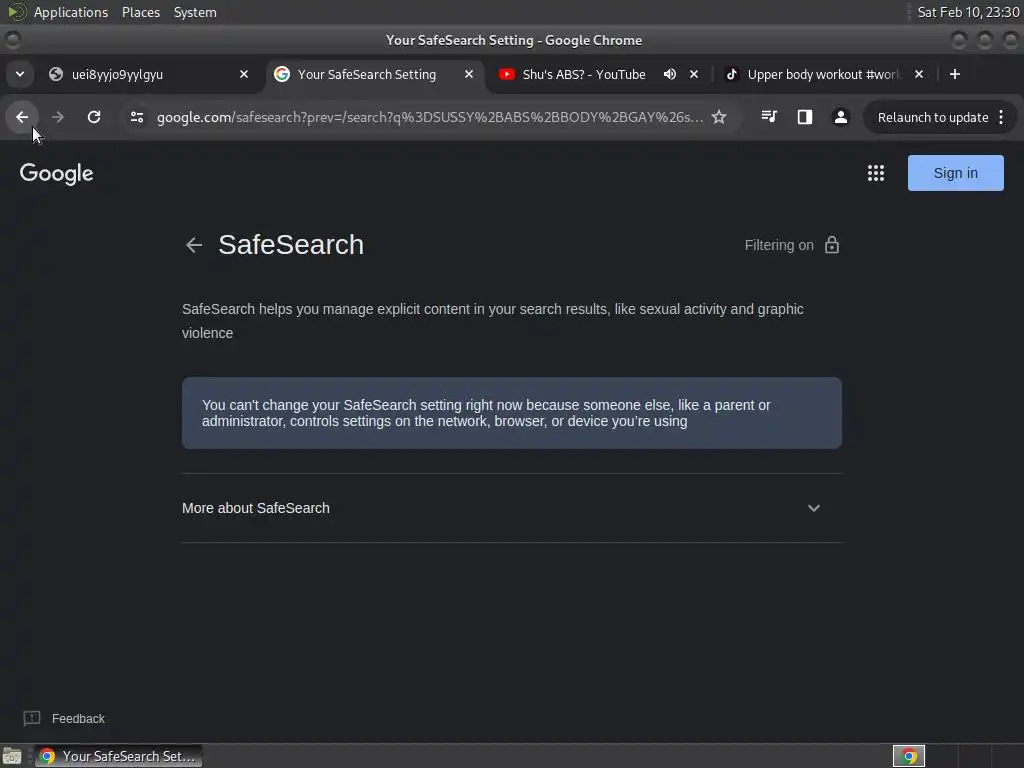This screenshot has width=1024, height=768.
Task: Open a new tab with plus button
Action: point(955,74)
